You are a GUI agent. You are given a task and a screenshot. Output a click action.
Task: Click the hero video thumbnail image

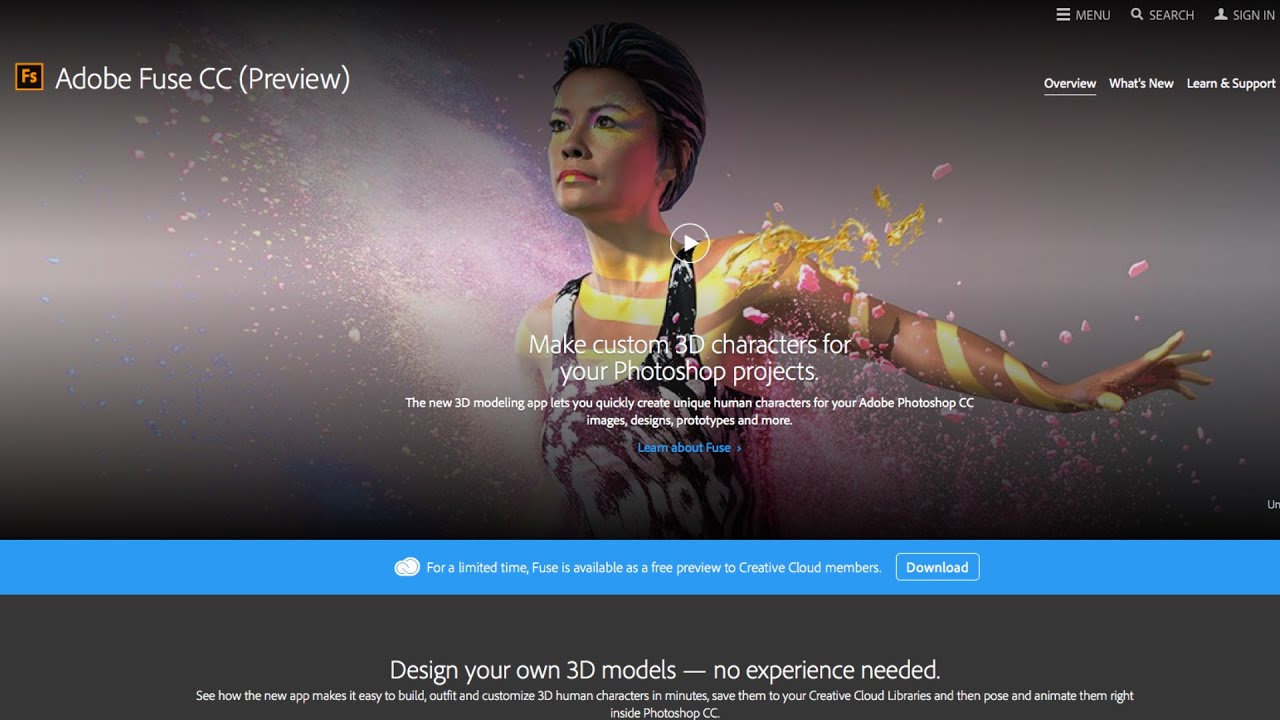pyautogui.click(x=689, y=242)
